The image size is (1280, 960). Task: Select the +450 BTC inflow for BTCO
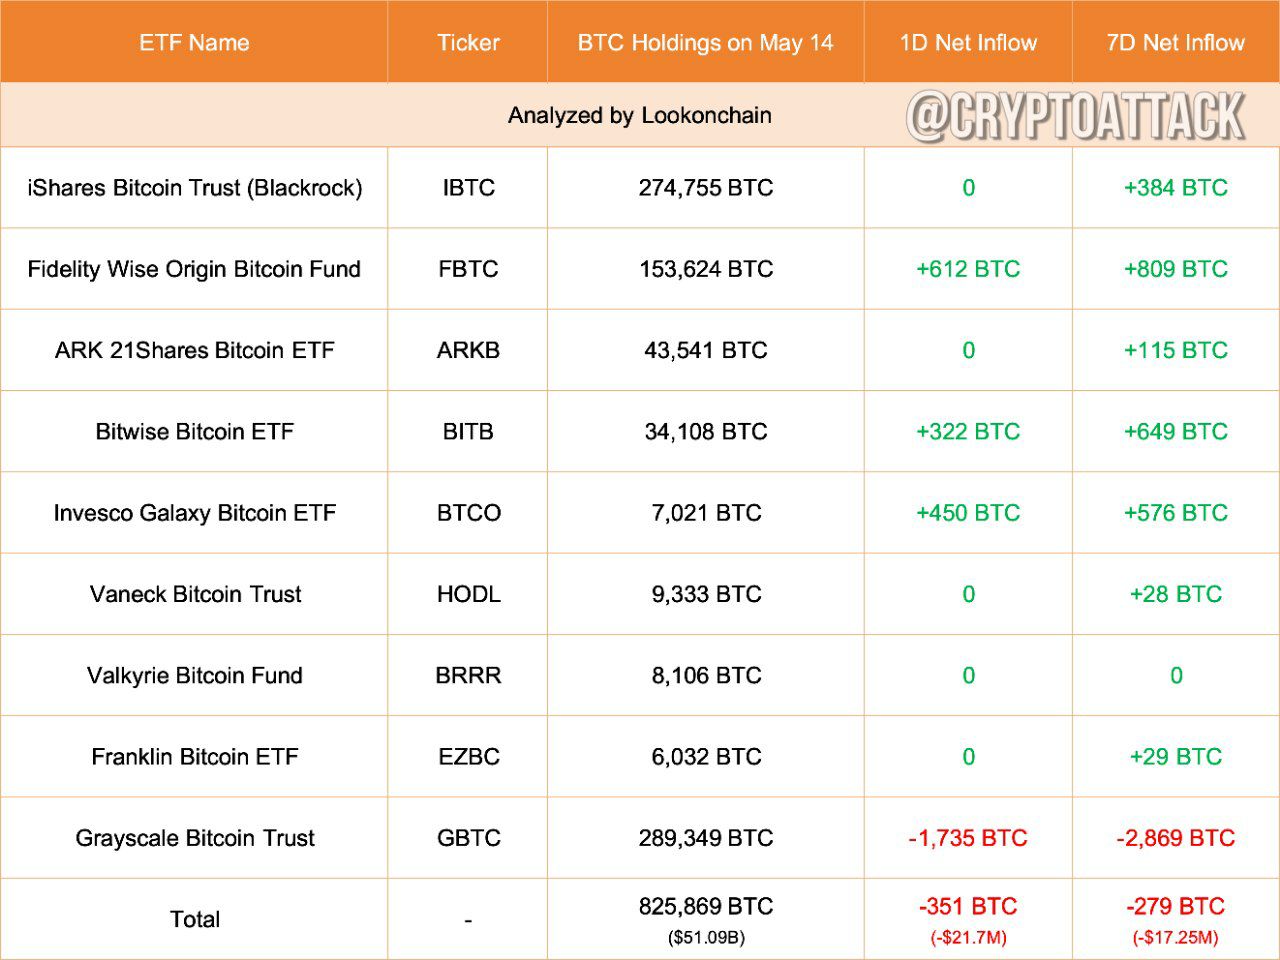pos(968,513)
